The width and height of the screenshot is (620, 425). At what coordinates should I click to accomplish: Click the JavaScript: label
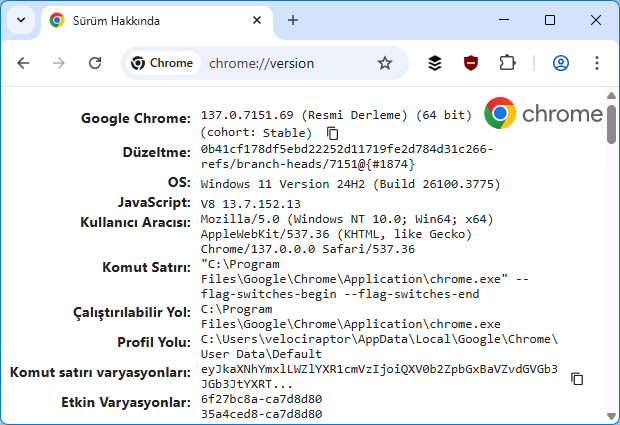click(x=154, y=202)
